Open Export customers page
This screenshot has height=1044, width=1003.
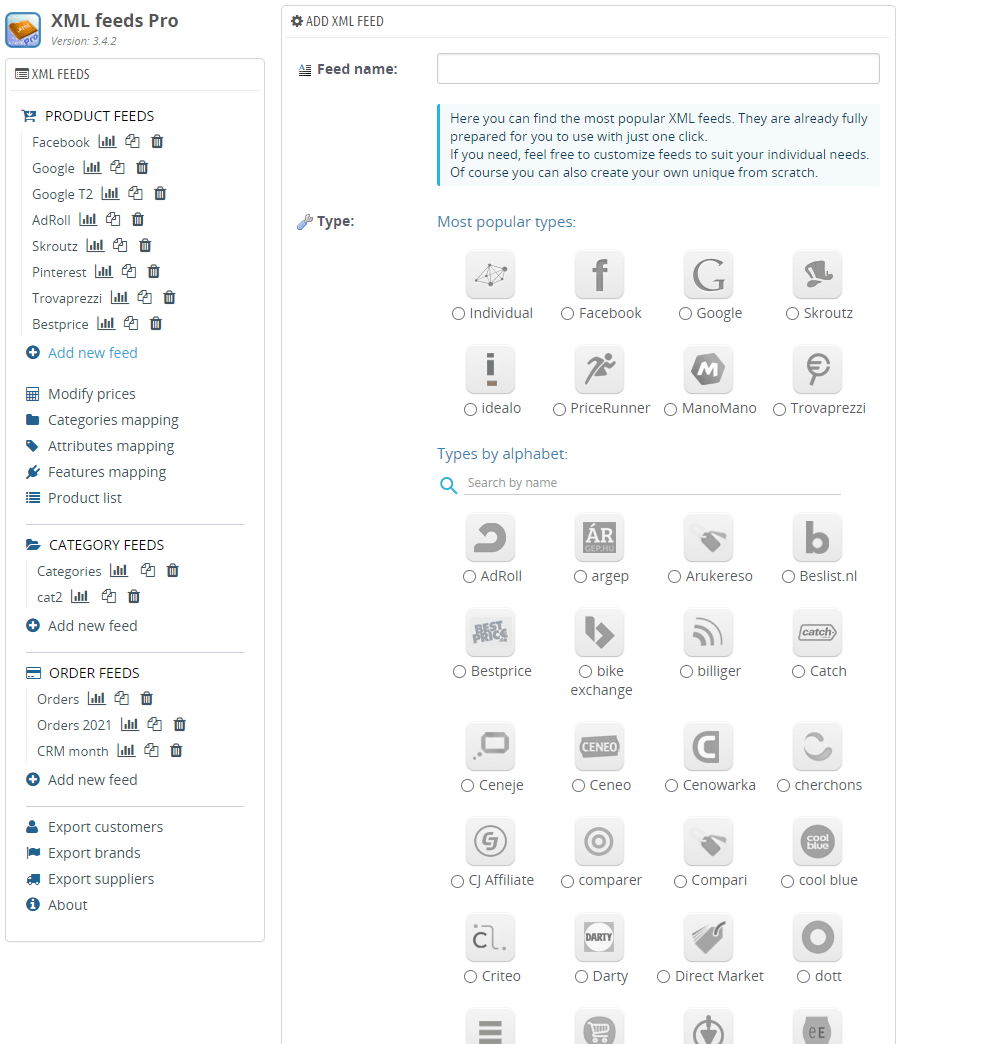(x=105, y=827)
